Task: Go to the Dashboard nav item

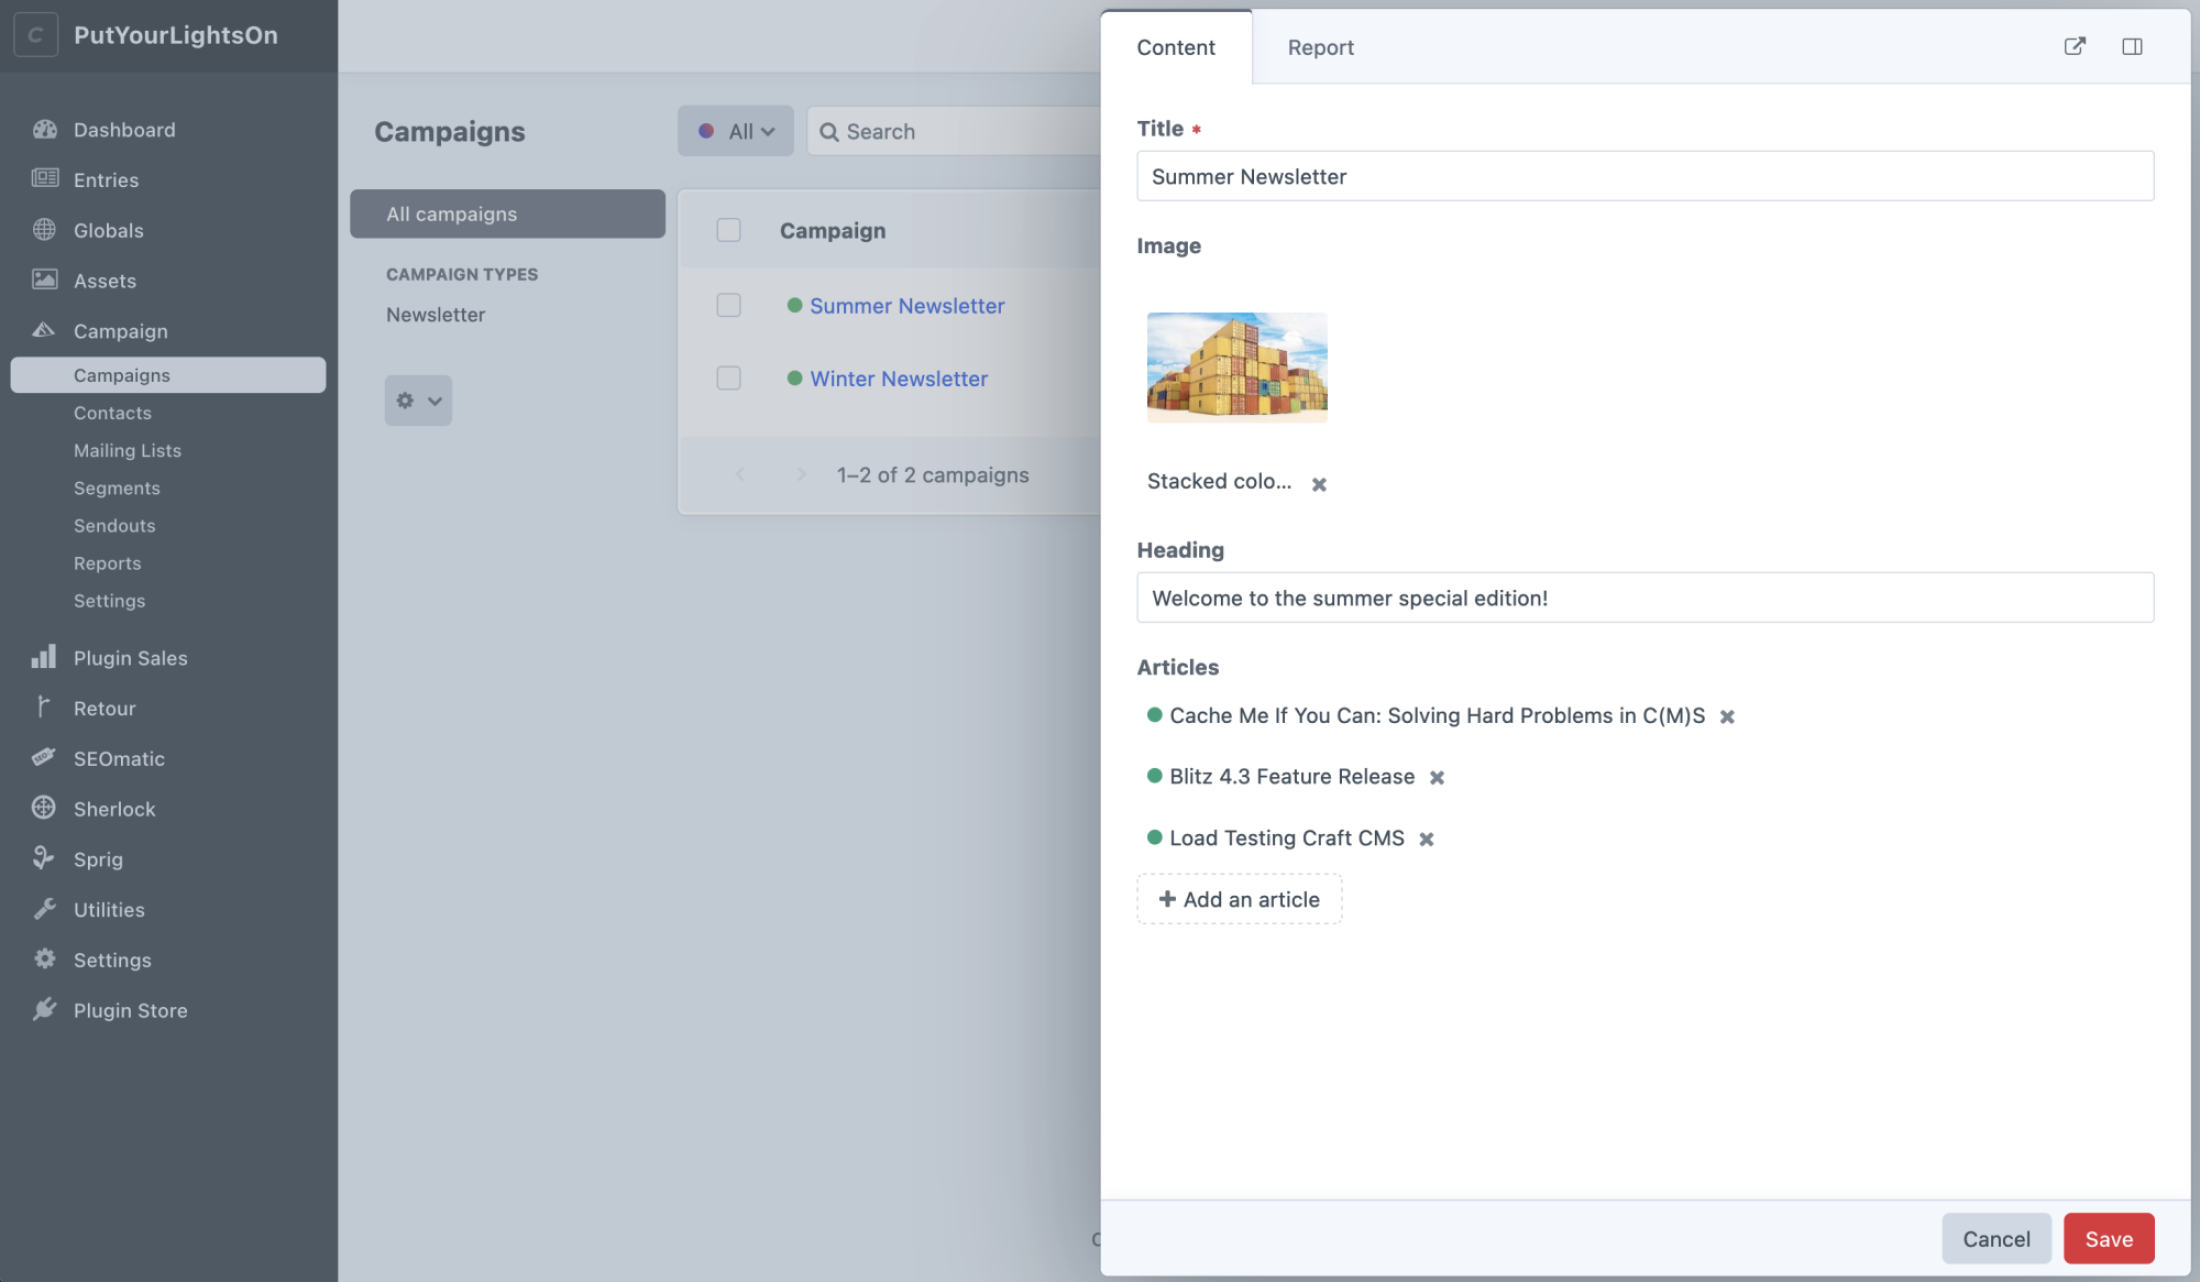Action: pos(124,129)
